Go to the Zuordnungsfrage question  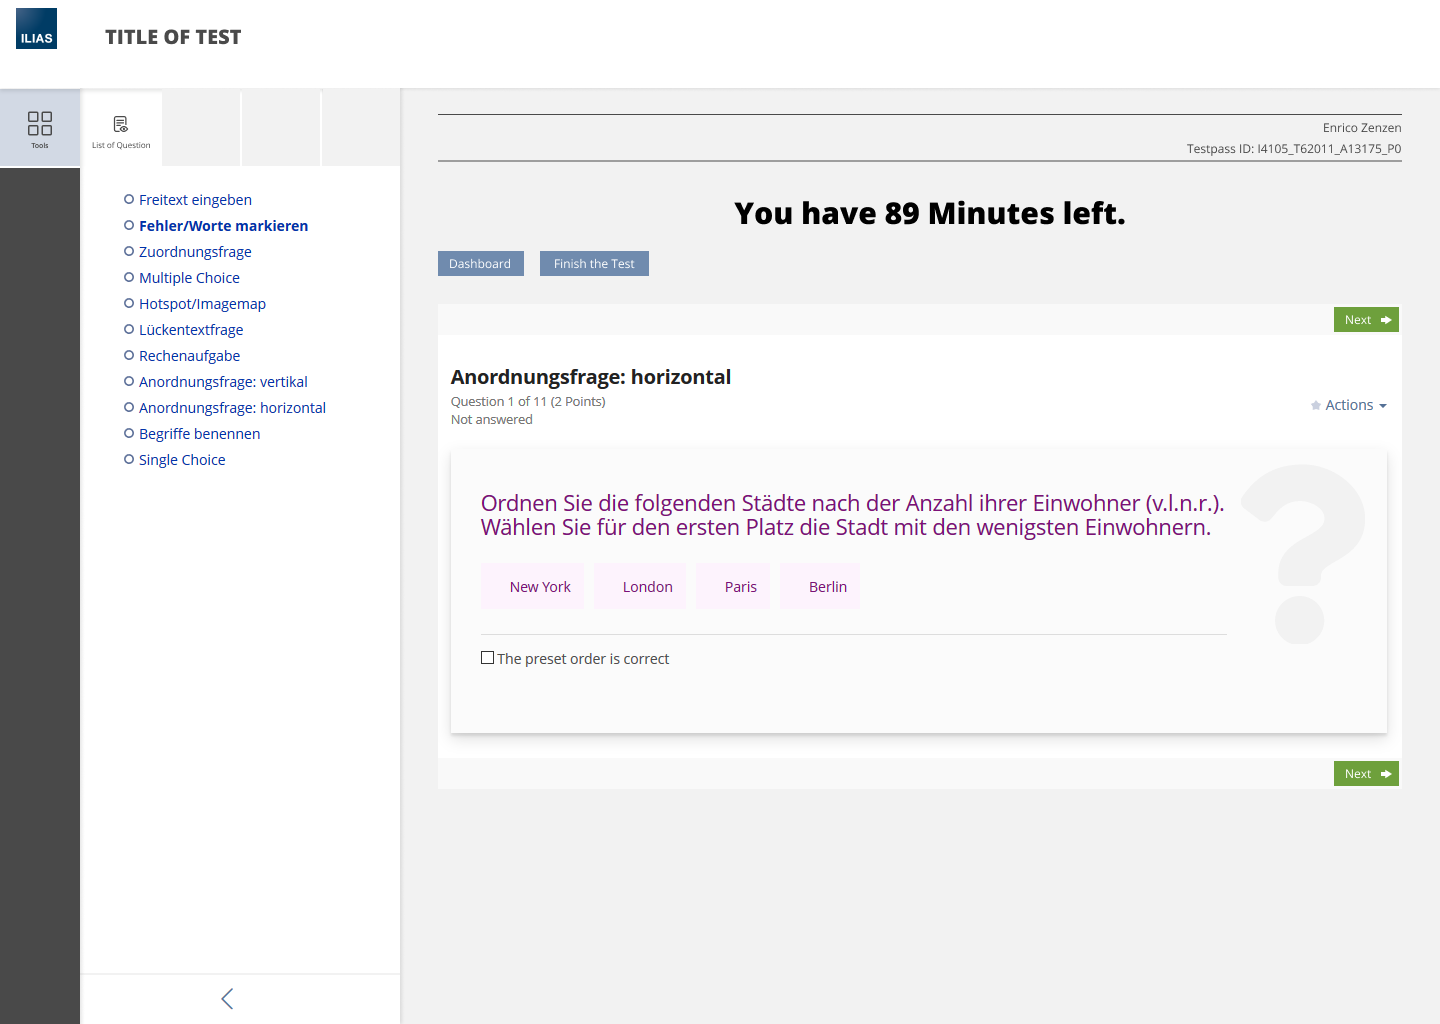pos(195,252)
